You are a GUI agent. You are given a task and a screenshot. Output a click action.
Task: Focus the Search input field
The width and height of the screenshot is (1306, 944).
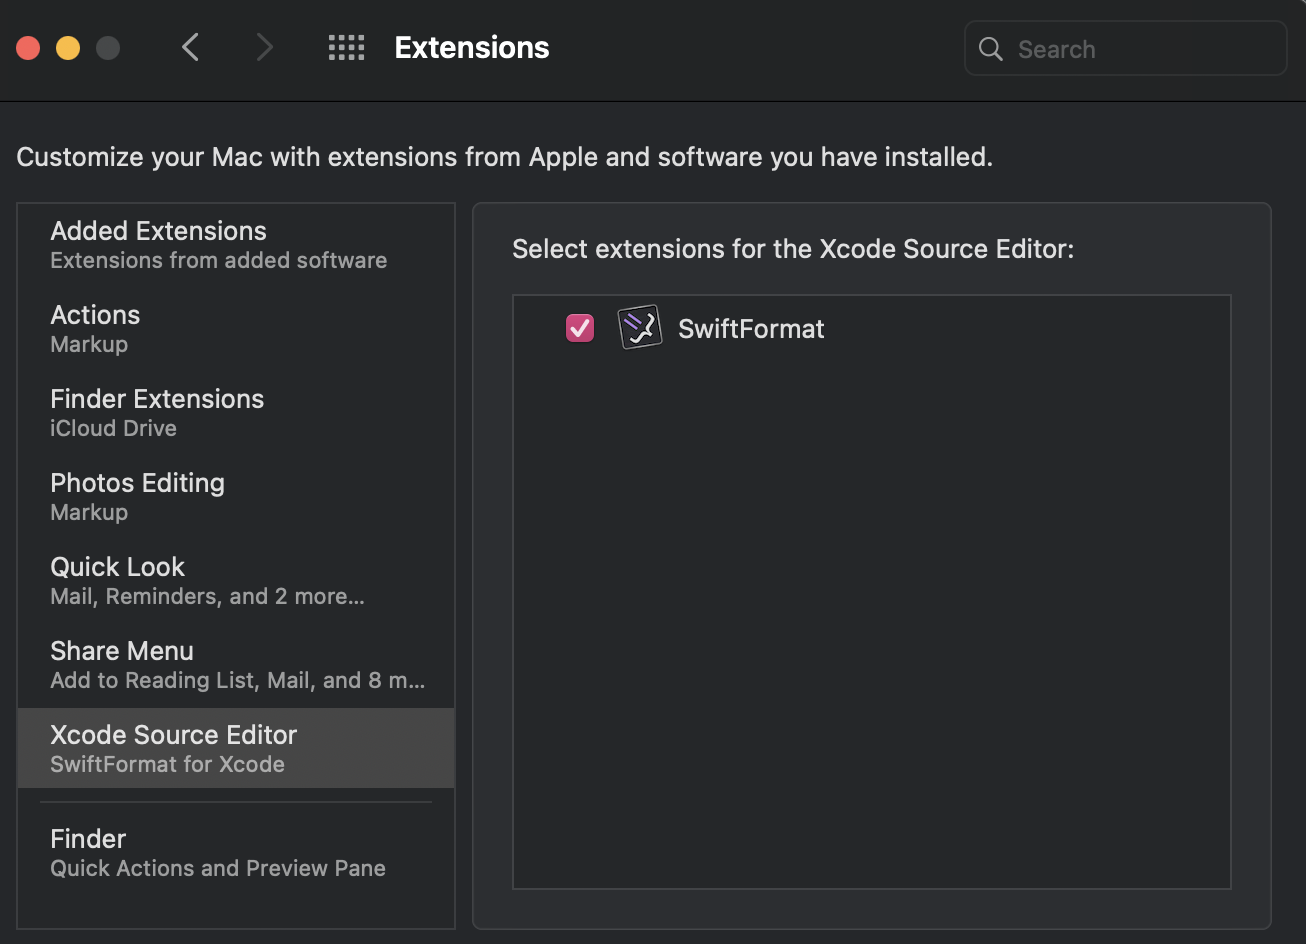point(1125,48)
